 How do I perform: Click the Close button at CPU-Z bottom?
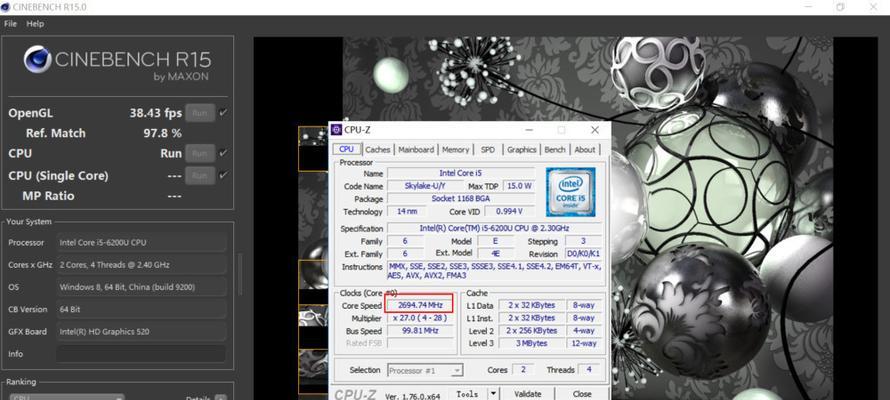tap(582, 393)
